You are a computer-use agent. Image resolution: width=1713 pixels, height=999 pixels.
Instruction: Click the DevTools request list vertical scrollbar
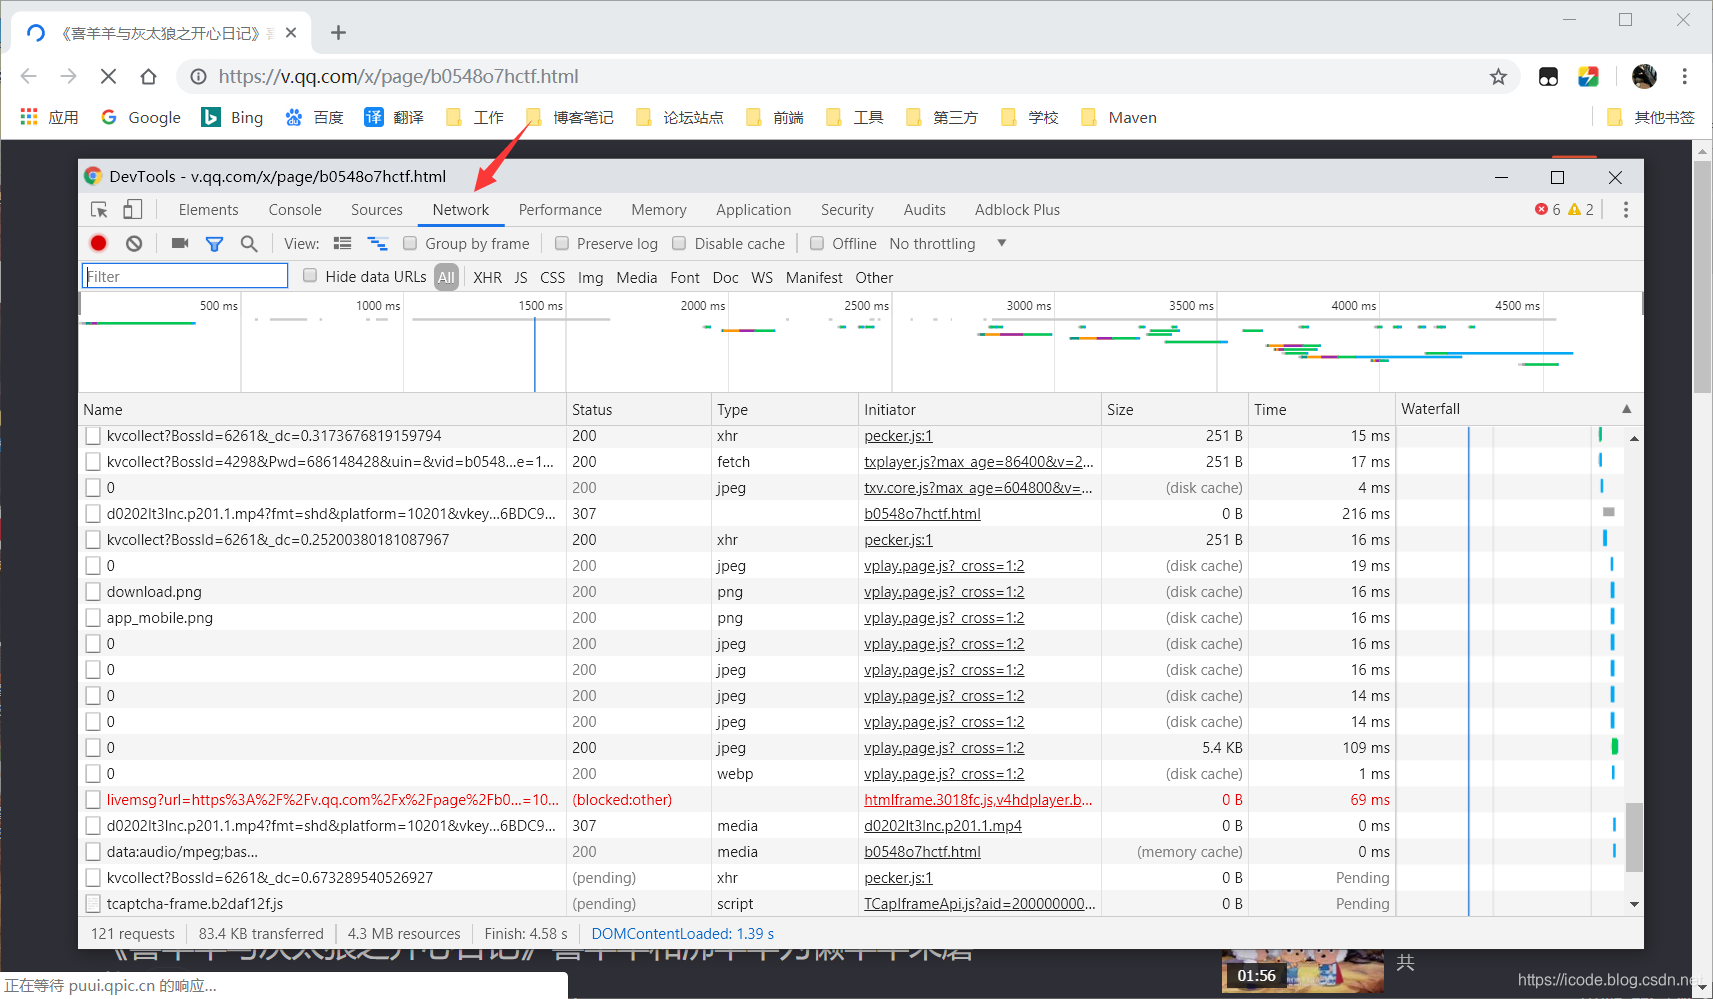coord(1634,838)
